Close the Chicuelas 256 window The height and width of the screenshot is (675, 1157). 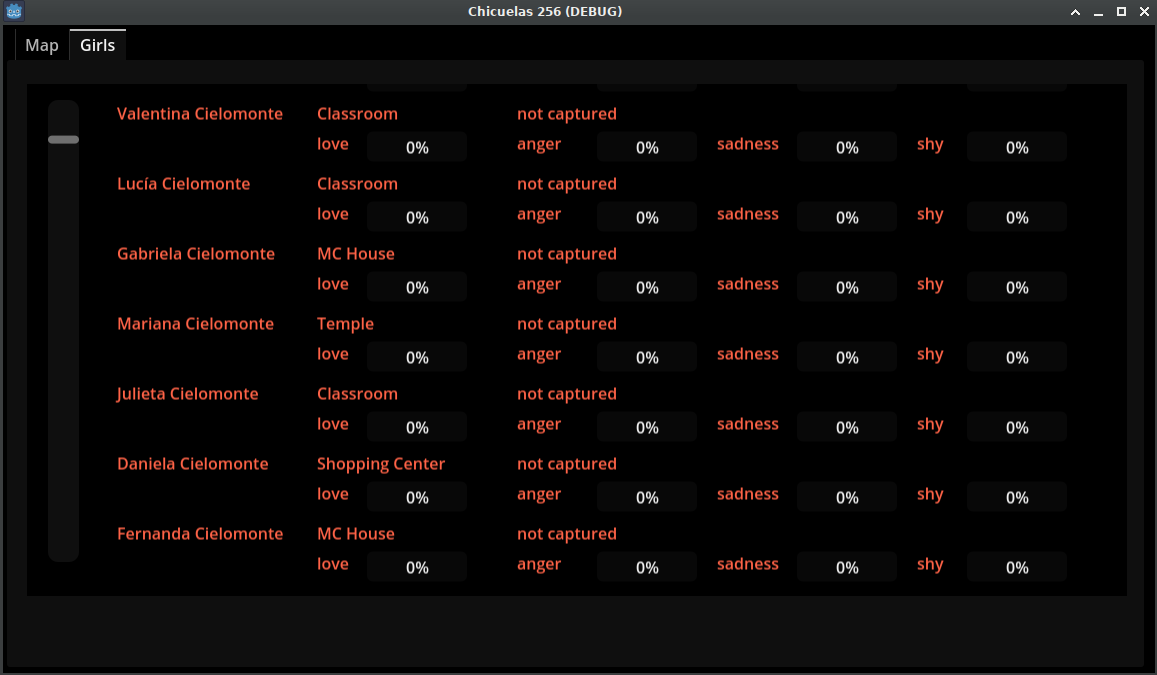tap(1144, 12)
